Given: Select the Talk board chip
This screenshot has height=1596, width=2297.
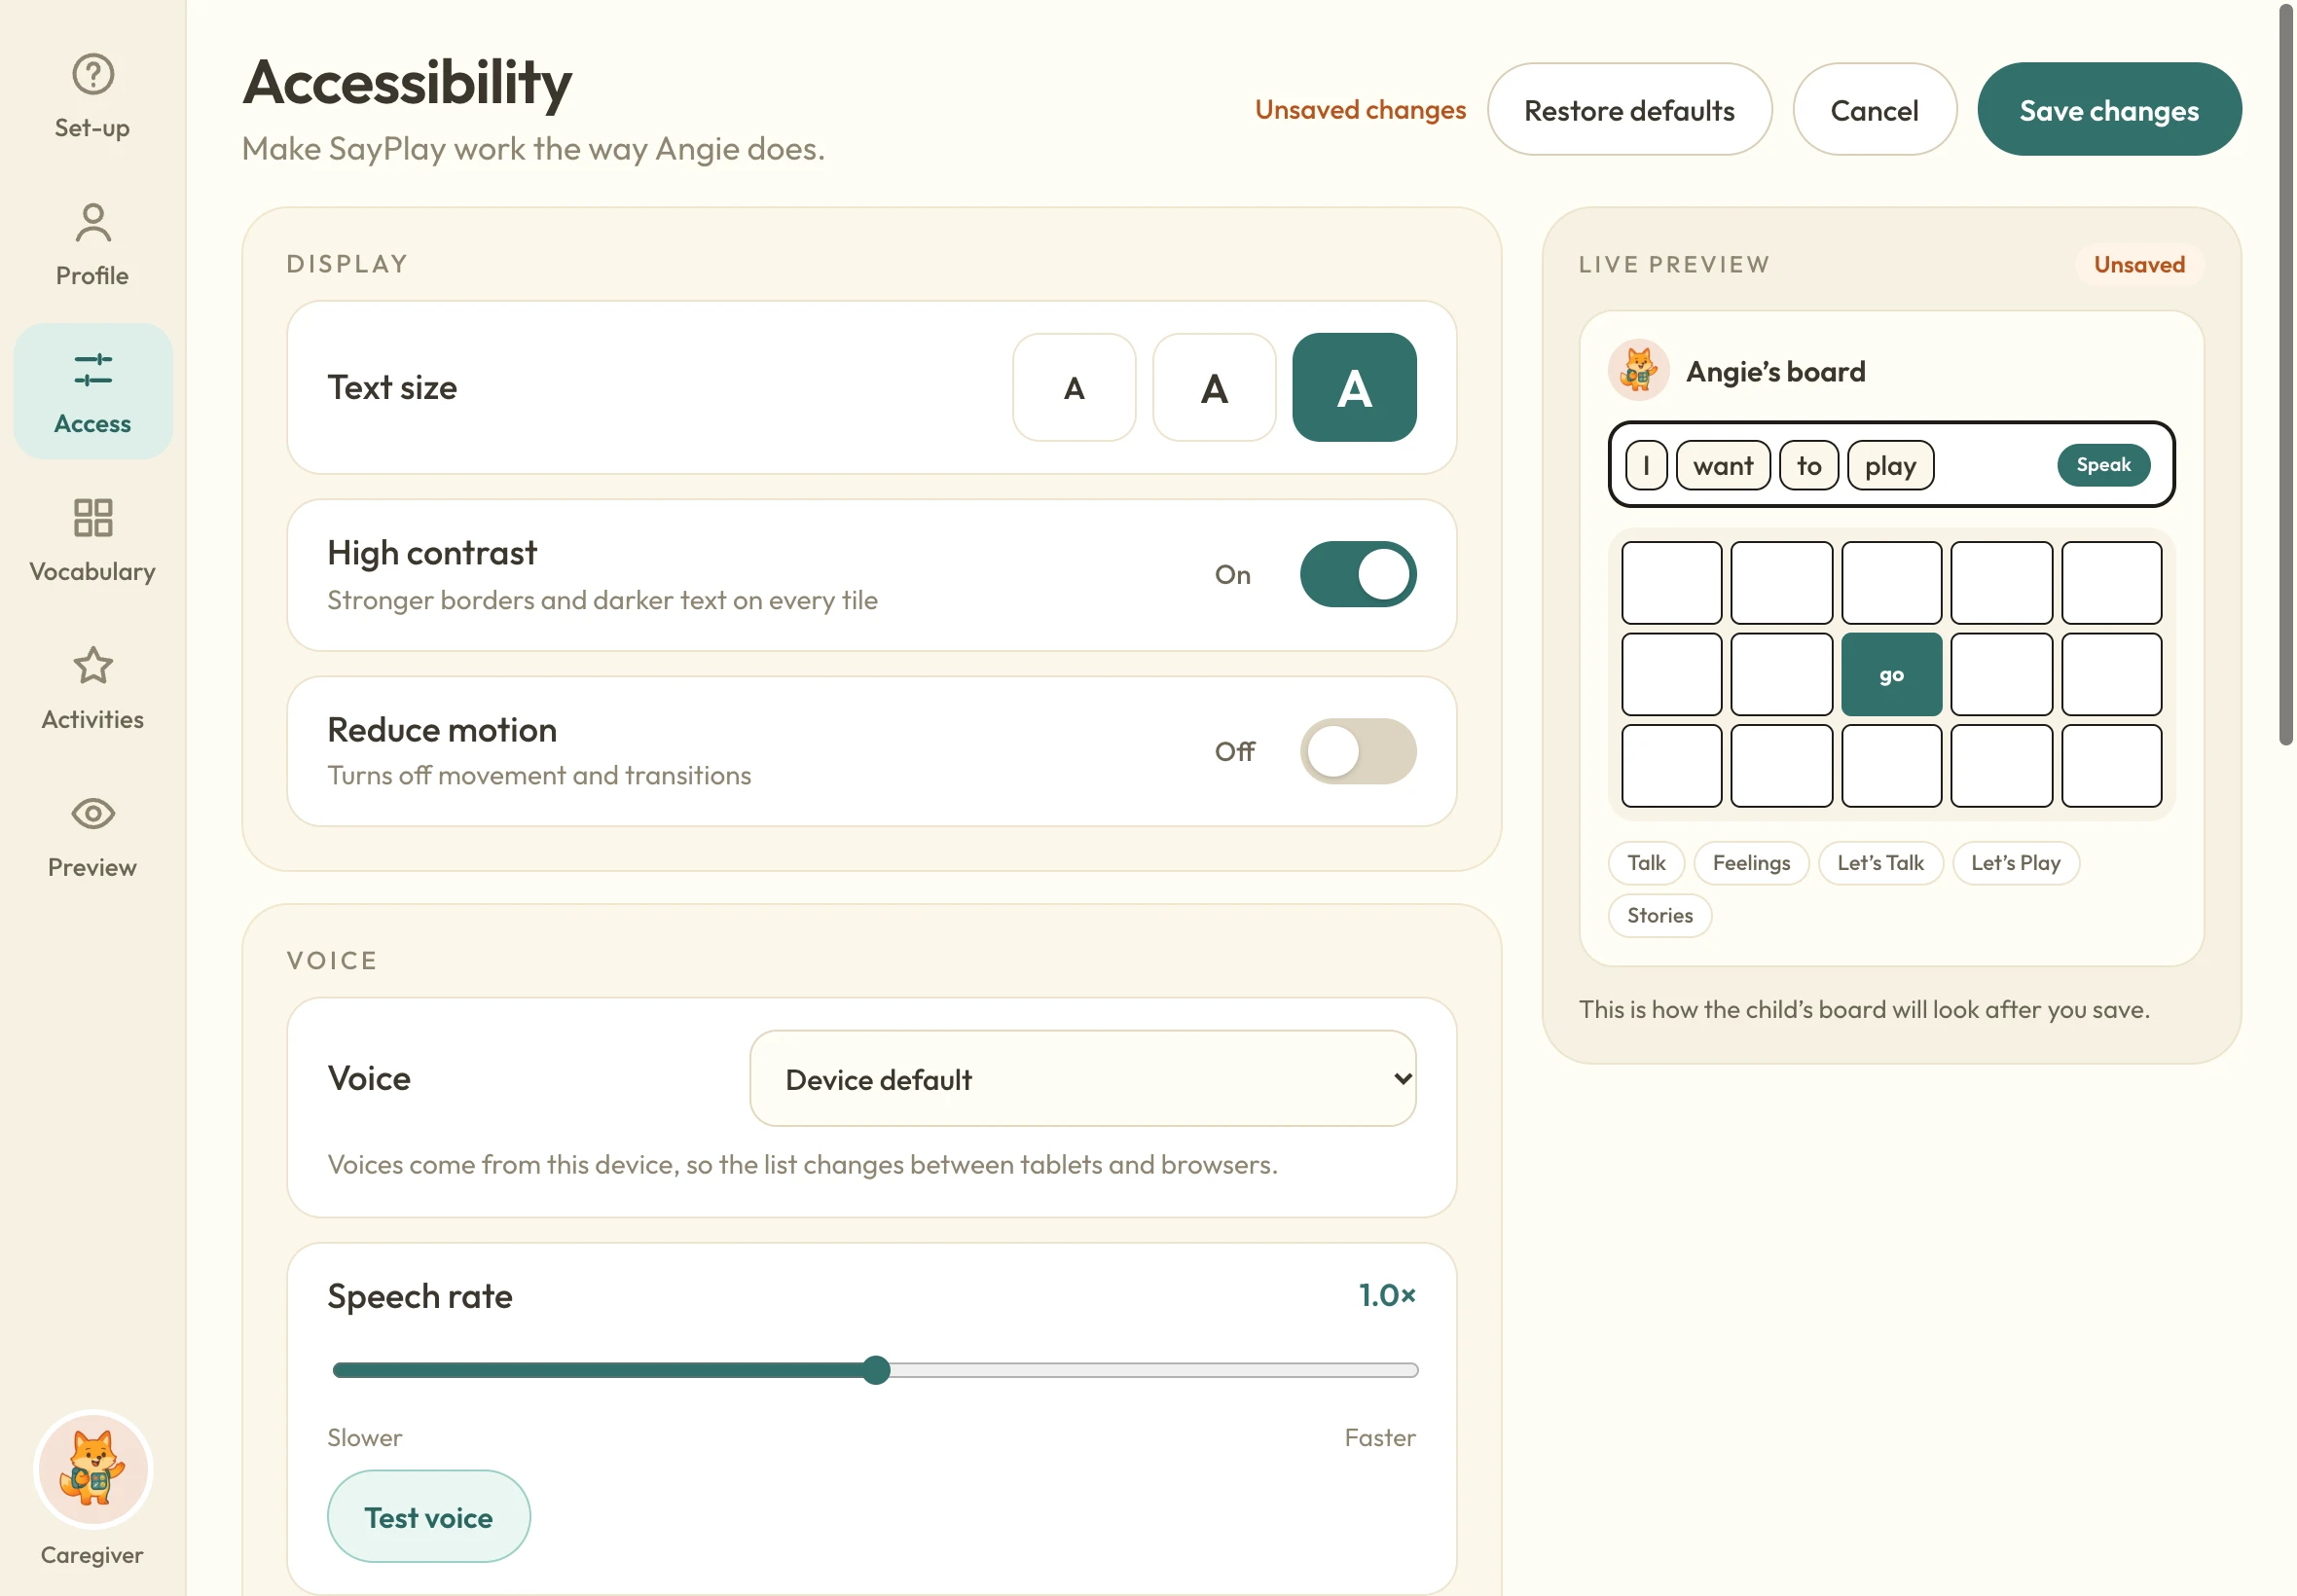Looking at the screenshot, I should pyautogui.click(x=1646, y=863).
